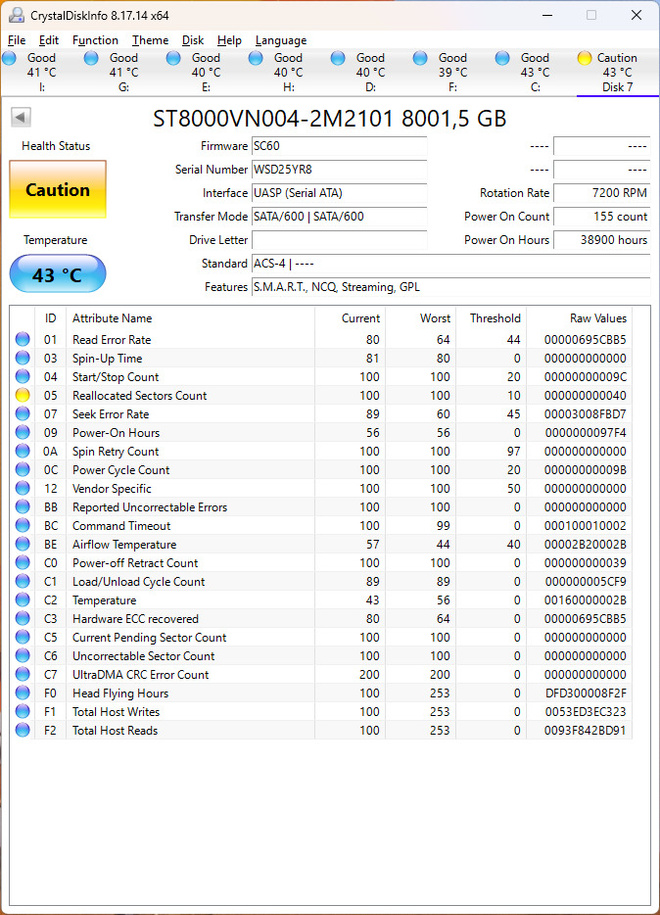Open the Disk menu
This screenshot has width=660, height=915.
coord(193,40)
